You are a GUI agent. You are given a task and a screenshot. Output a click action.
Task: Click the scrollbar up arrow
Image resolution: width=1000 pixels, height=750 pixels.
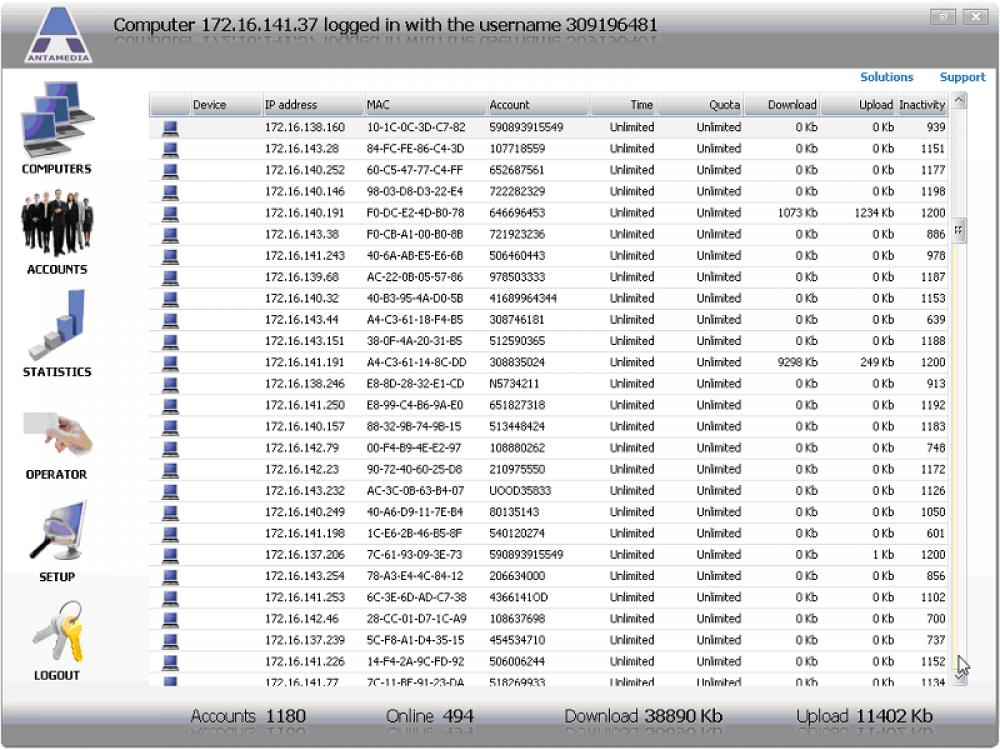tap(957, 99)
